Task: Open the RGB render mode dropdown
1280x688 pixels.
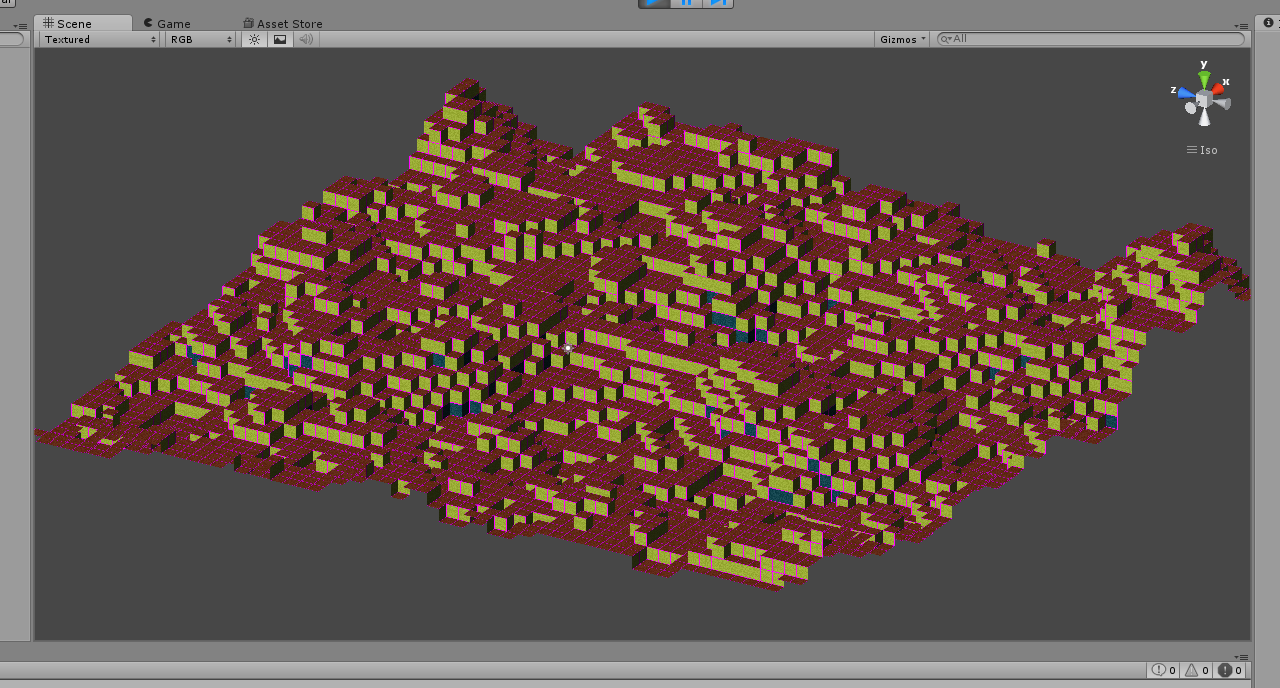Action: [199, 39]
